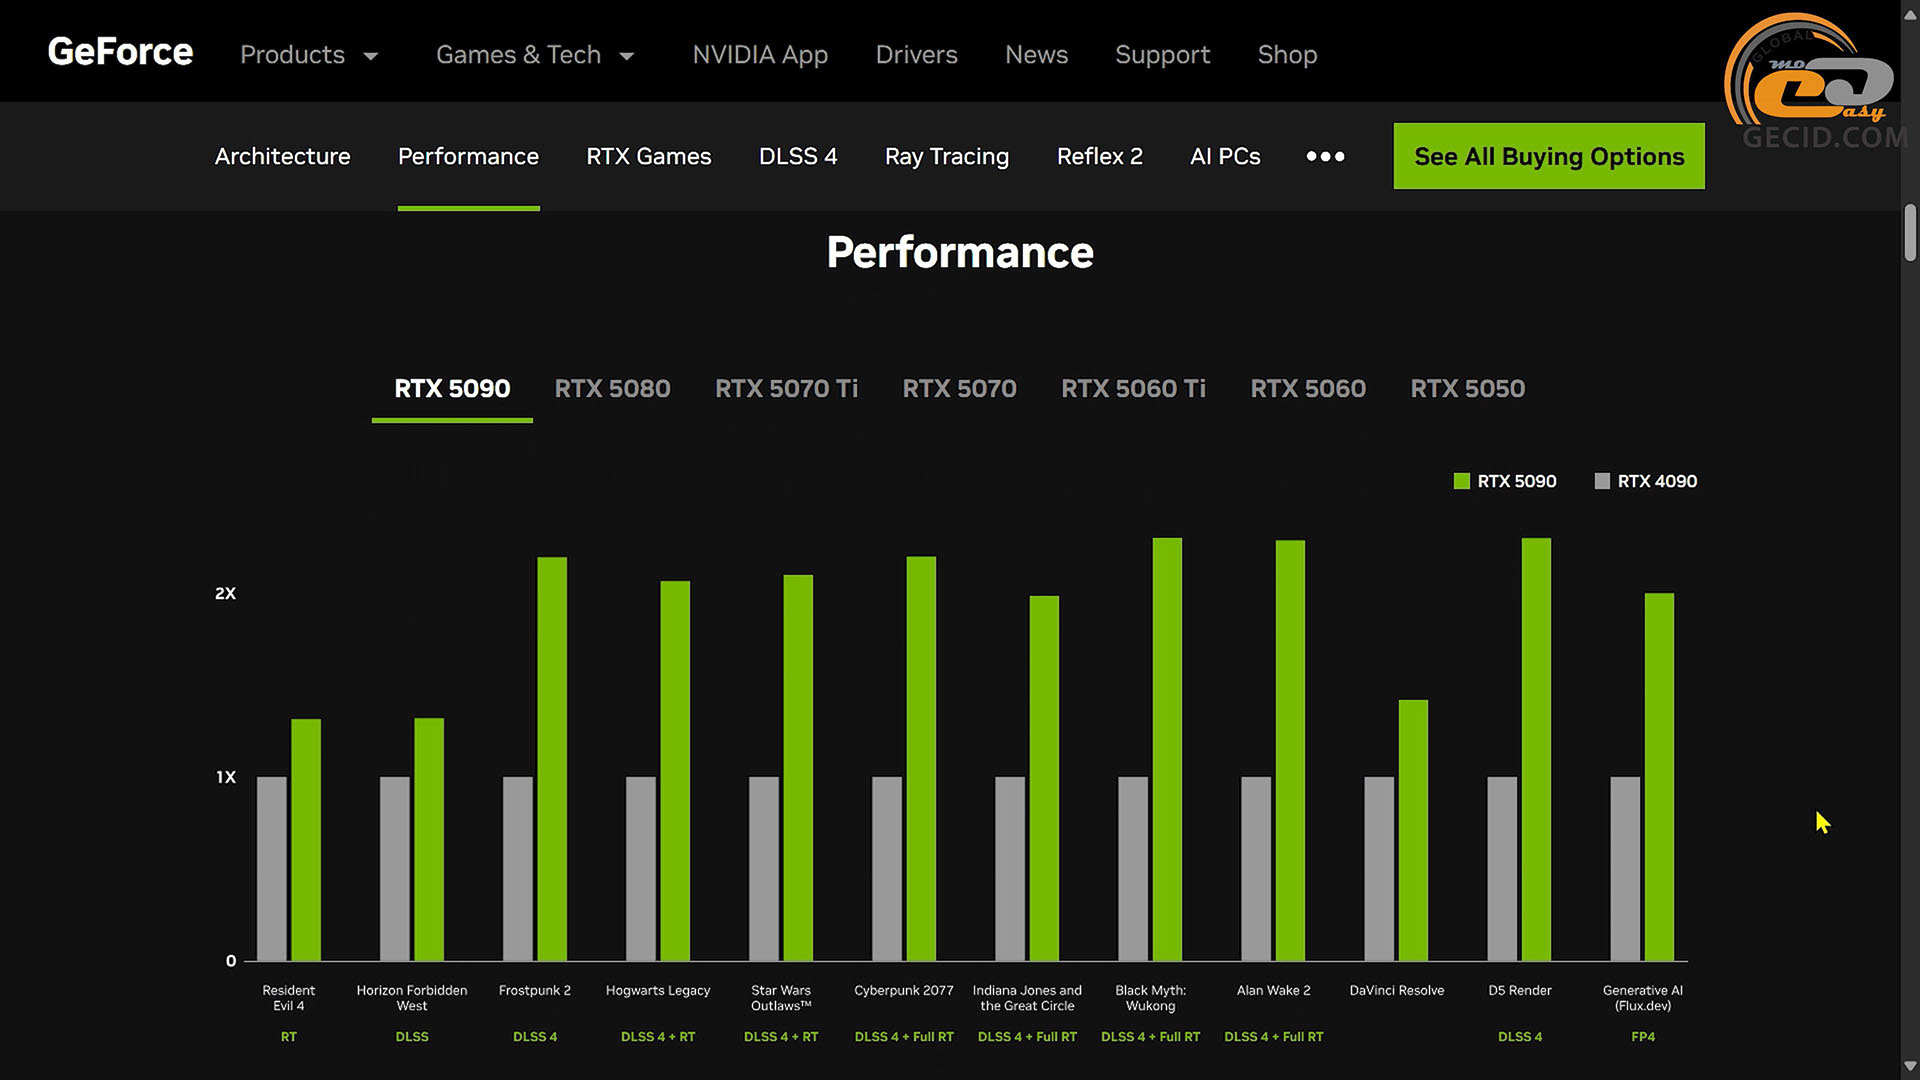Select the RTX 5070 Ti tab
The height and width of the screenshot is (1080, 1920).
coord(786,388)
